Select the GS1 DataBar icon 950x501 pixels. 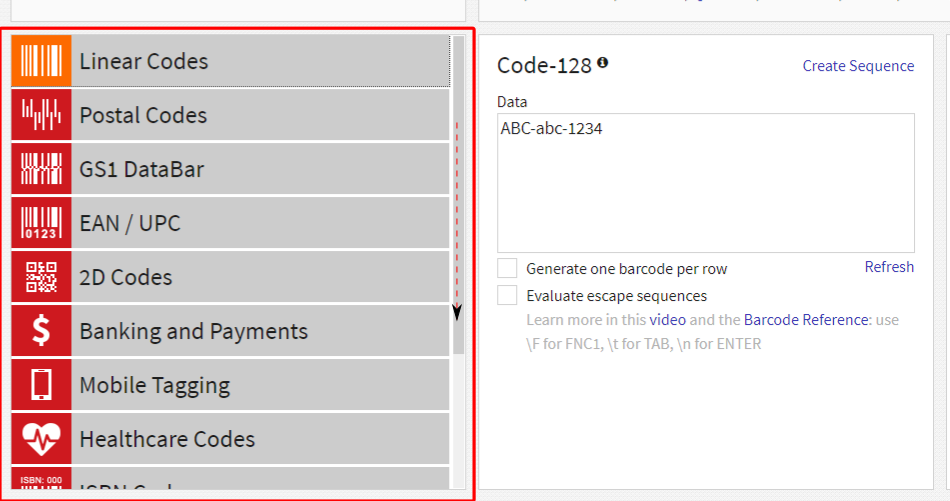[x=41, y=169]
